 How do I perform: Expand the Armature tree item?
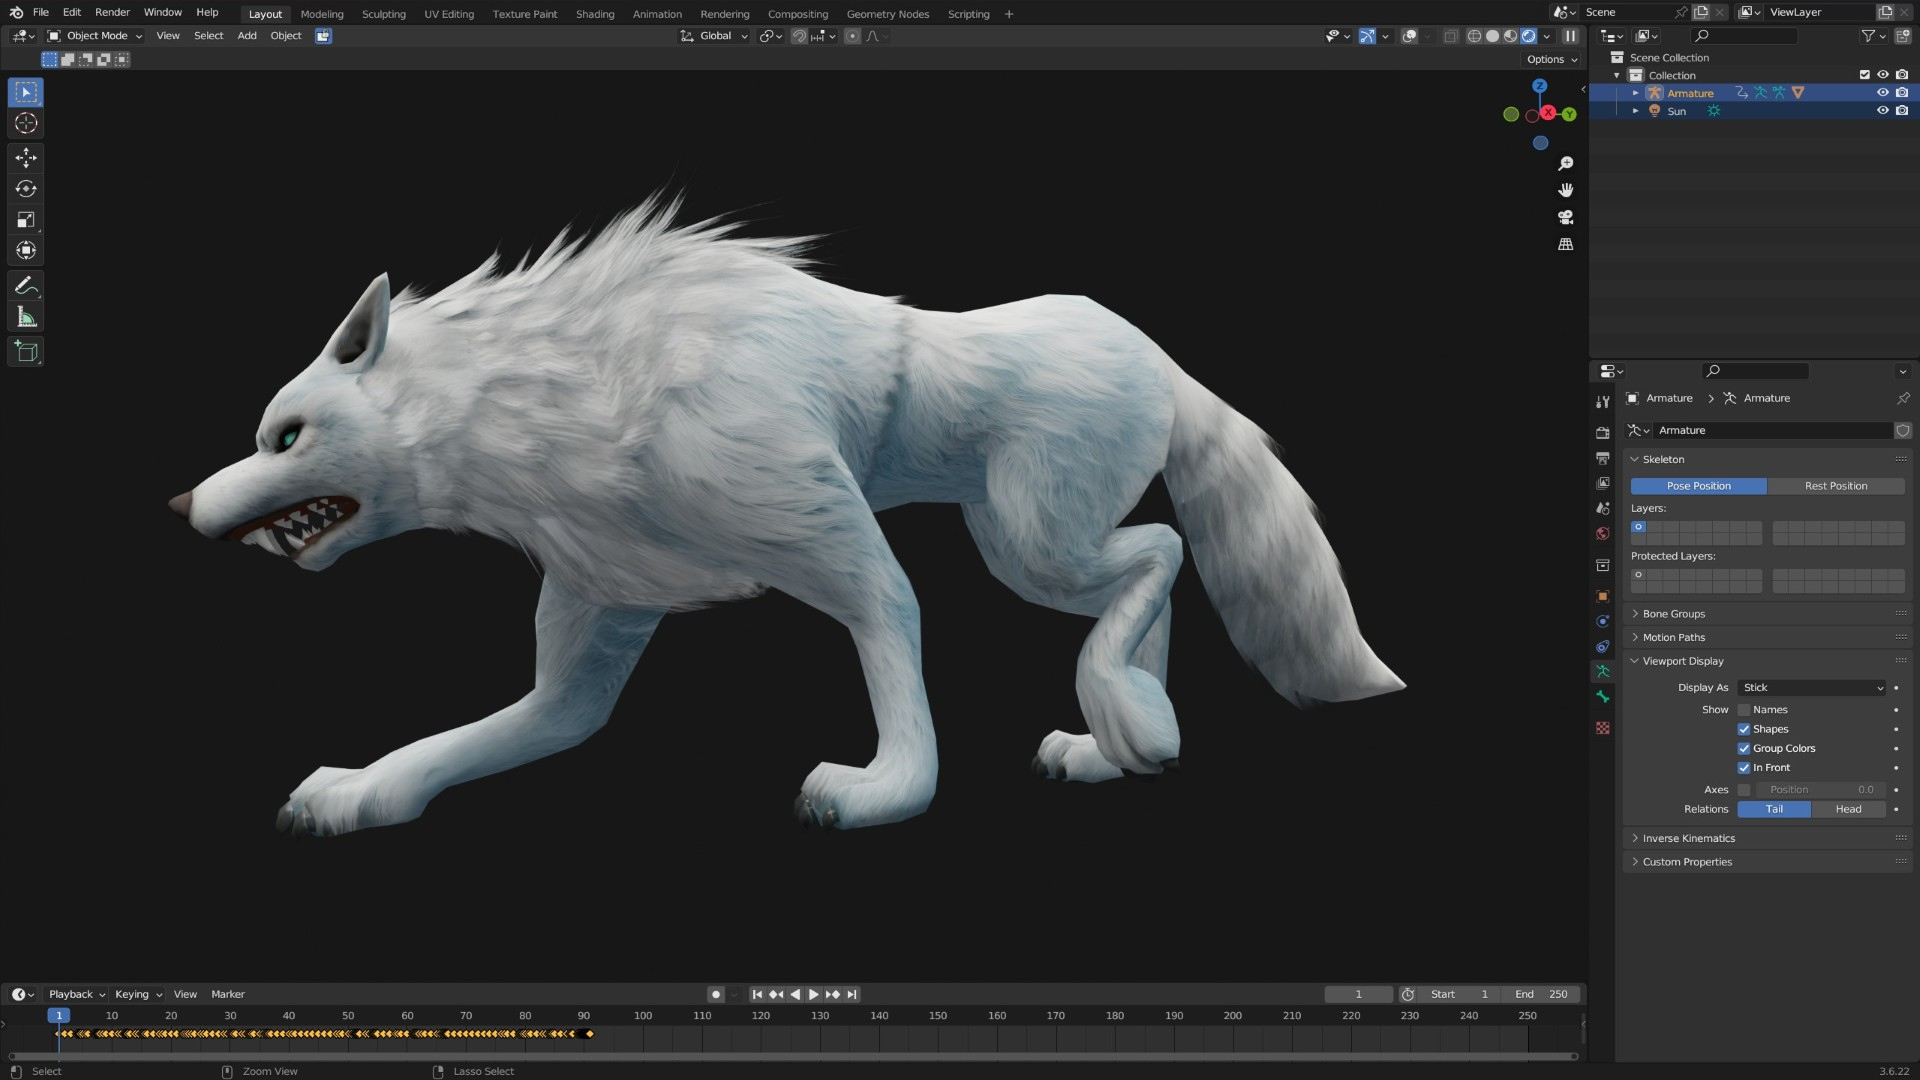[x=1636, y=93]
